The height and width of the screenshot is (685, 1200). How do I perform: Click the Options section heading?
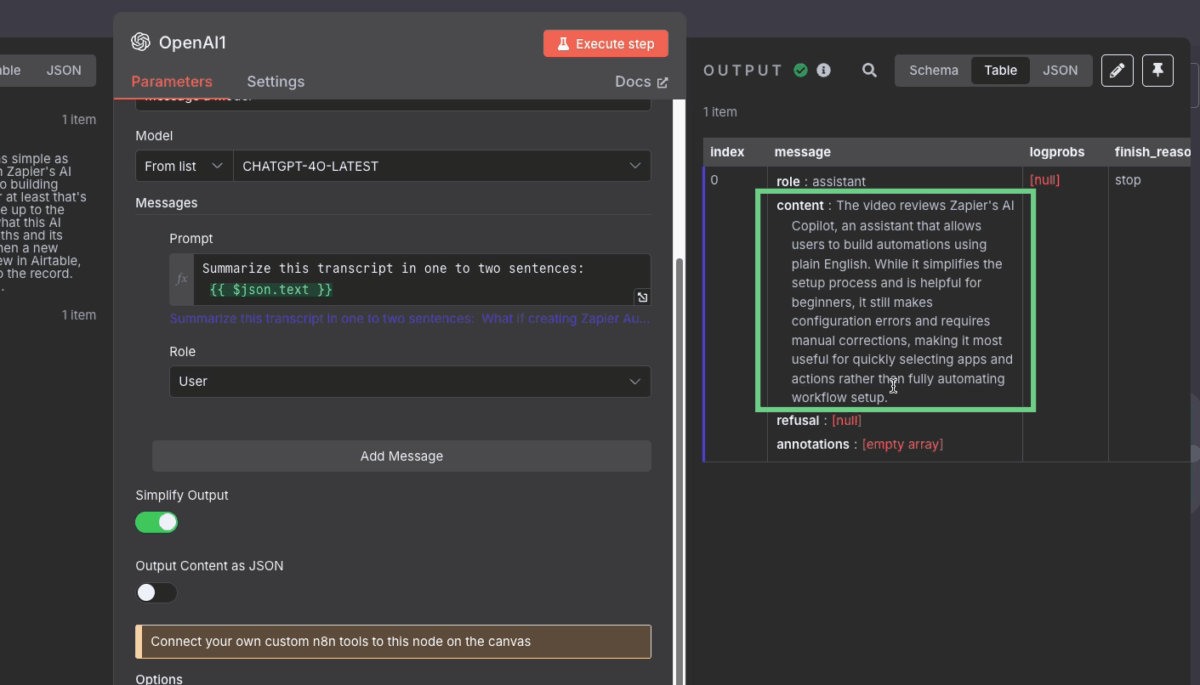(x=159, y=679)
